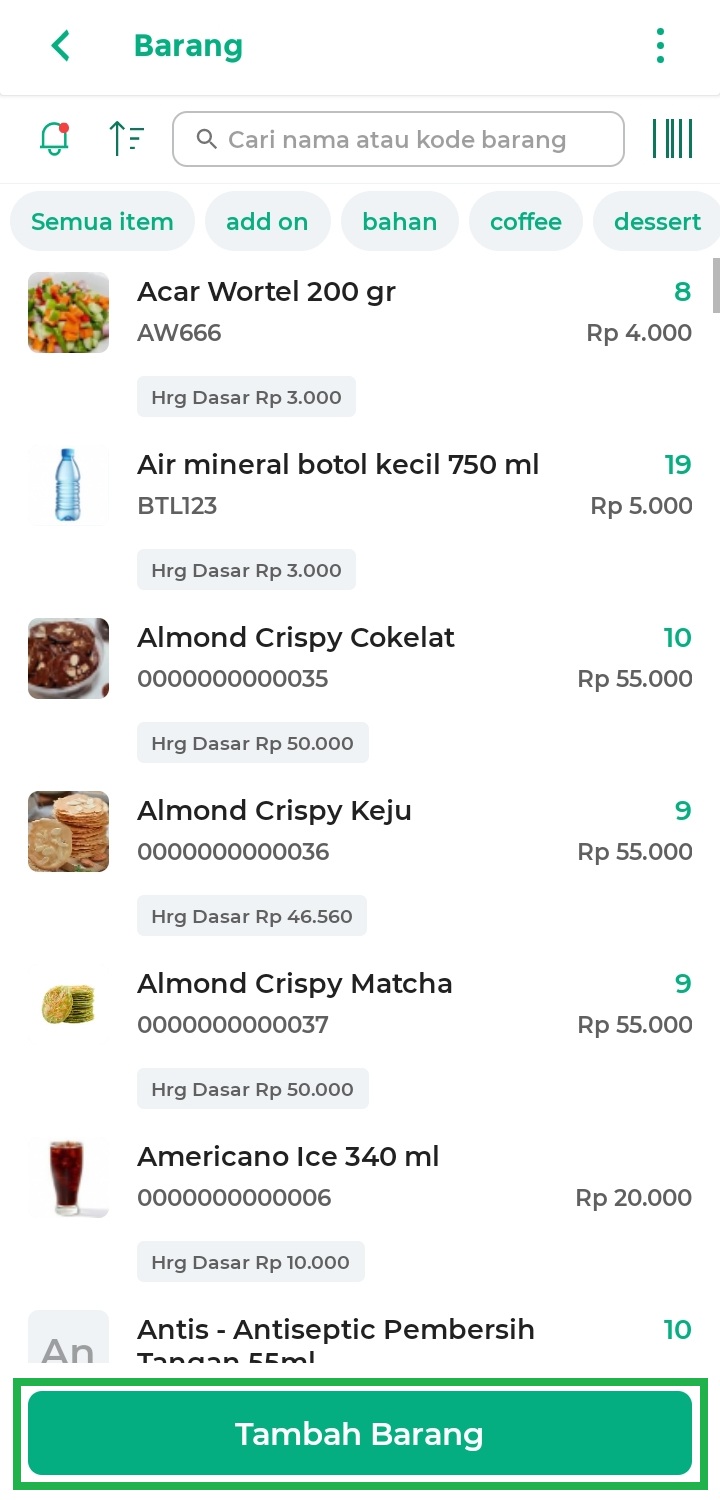Image resolution: width=720 pixels, height=1500 pixels.
Task: Filter by bahan category chip
Action: (x=399, y=222)
